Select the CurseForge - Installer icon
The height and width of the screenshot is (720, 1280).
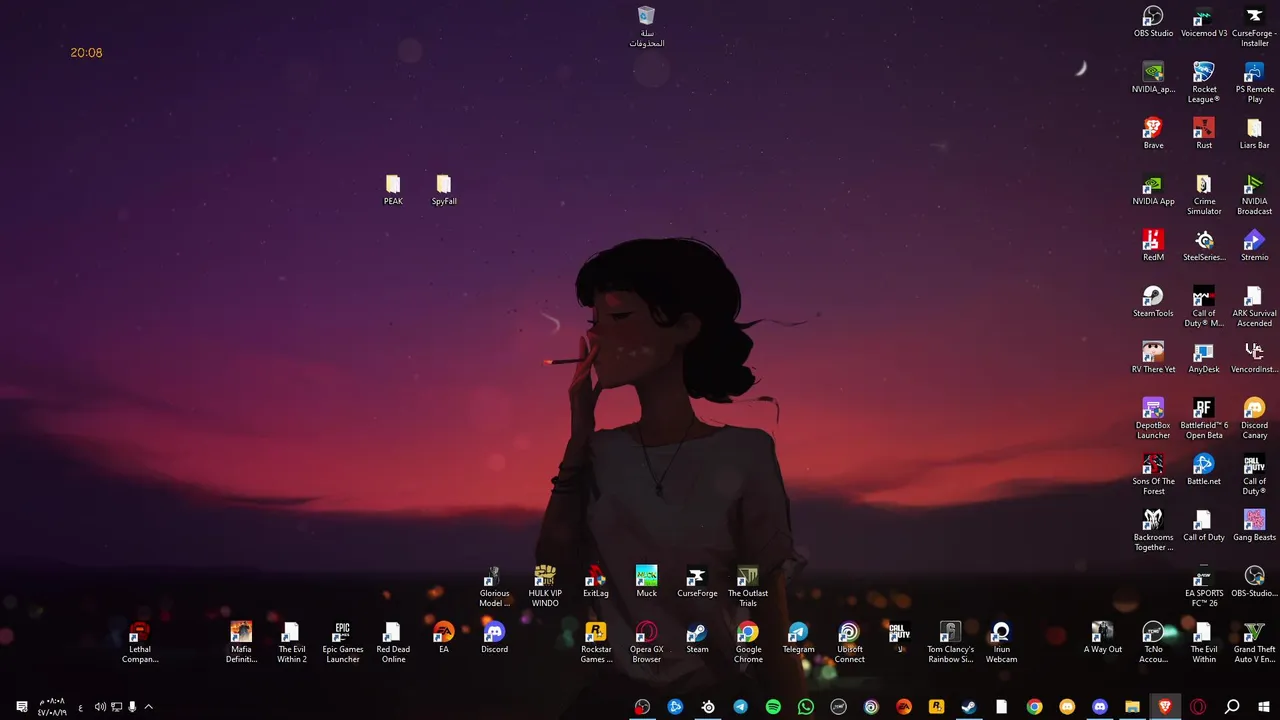(x=1254, y=27)
